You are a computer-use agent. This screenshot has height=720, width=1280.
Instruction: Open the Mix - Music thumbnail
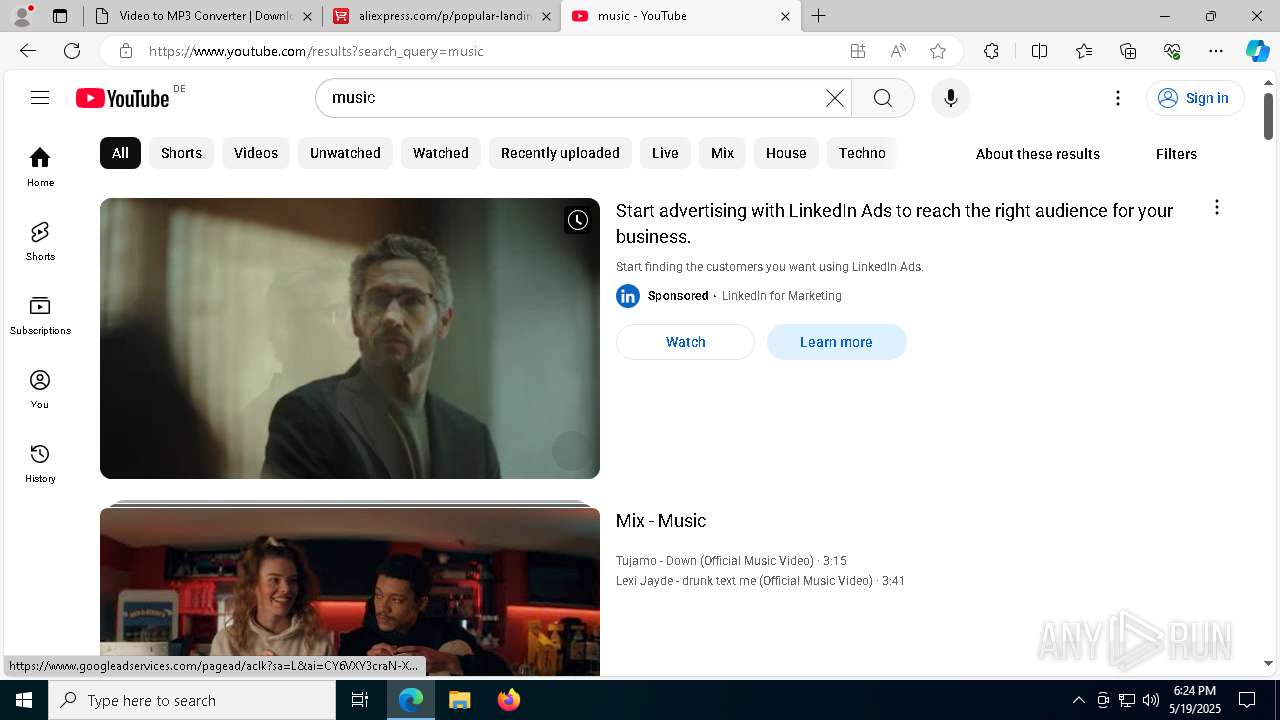[350, 591]
